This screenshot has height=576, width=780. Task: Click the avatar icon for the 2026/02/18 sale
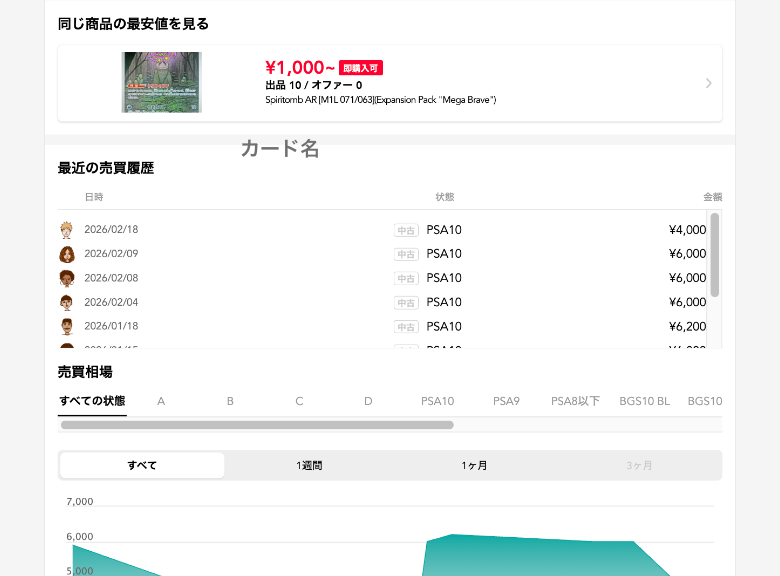pyautogui.click(x=67, y=230)
